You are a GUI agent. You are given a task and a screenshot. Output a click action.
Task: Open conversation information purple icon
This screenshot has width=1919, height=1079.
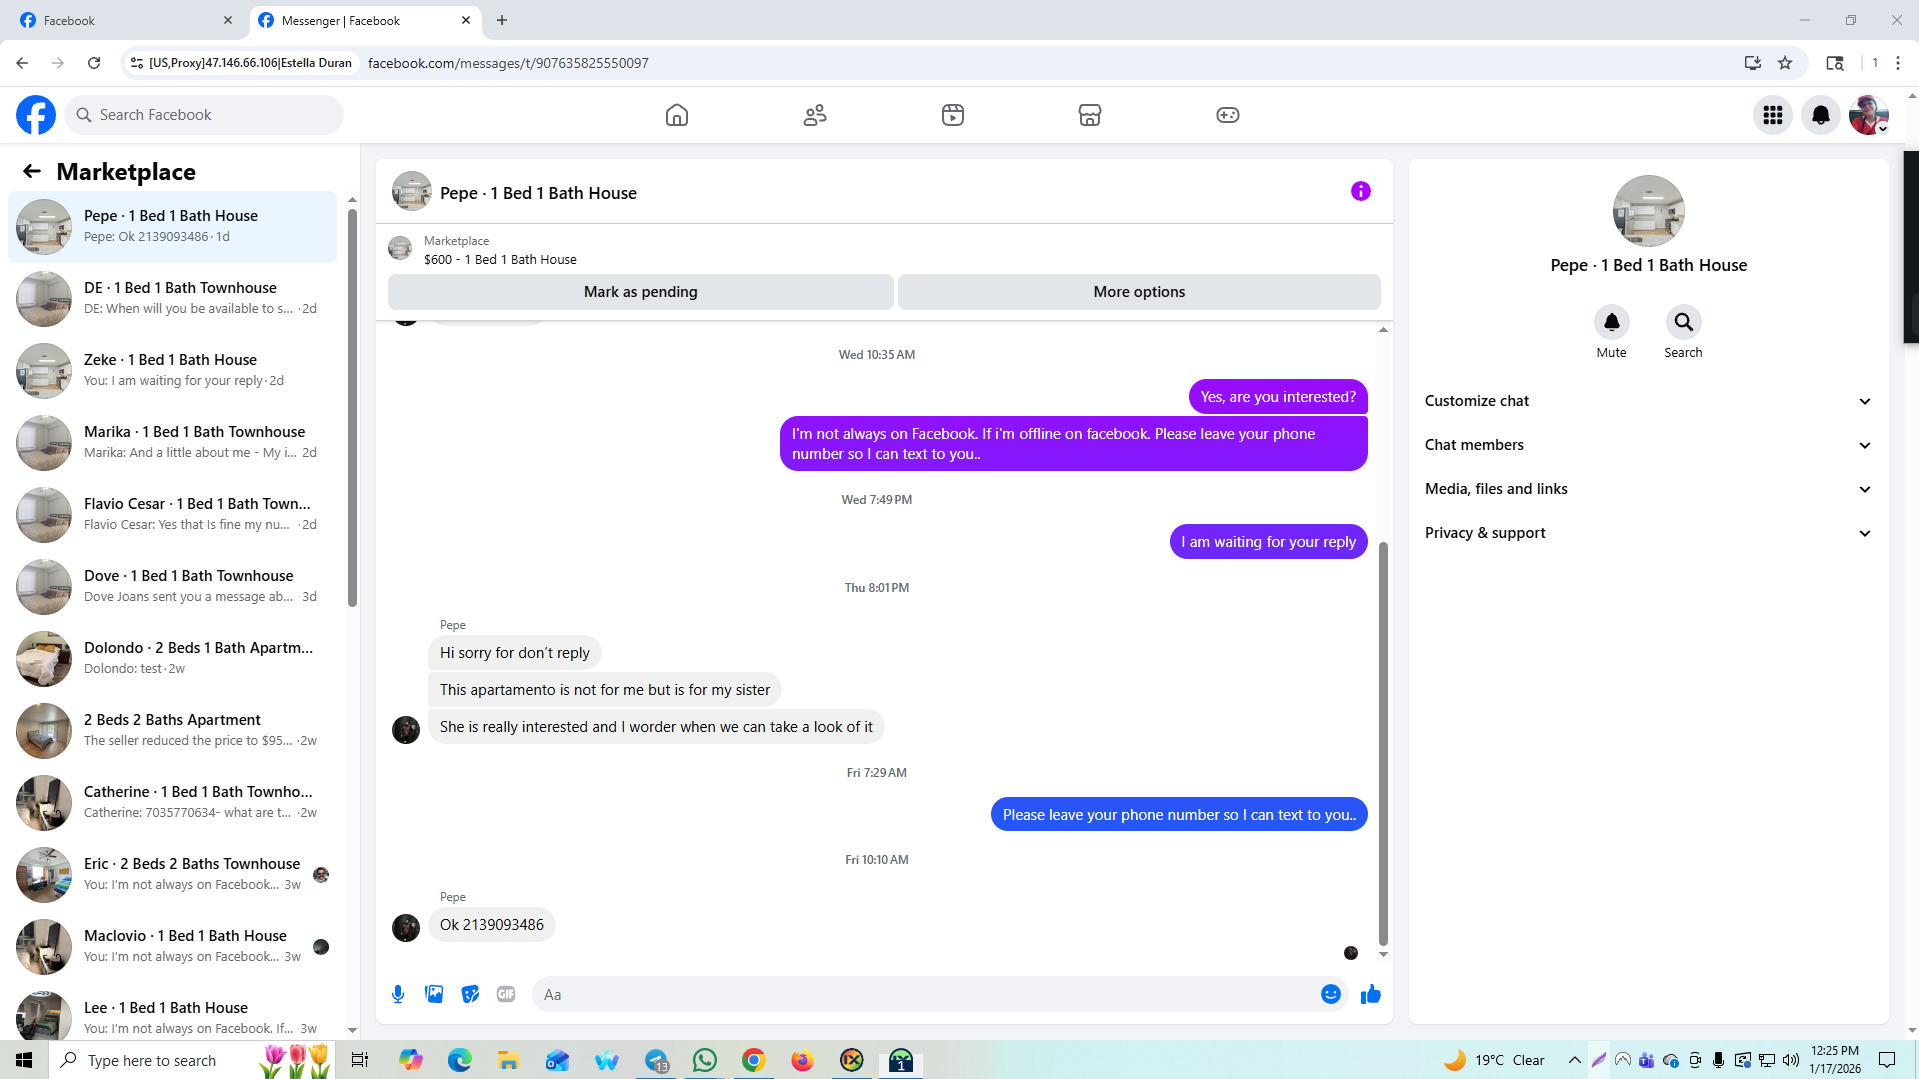(x=1361, y=191)
